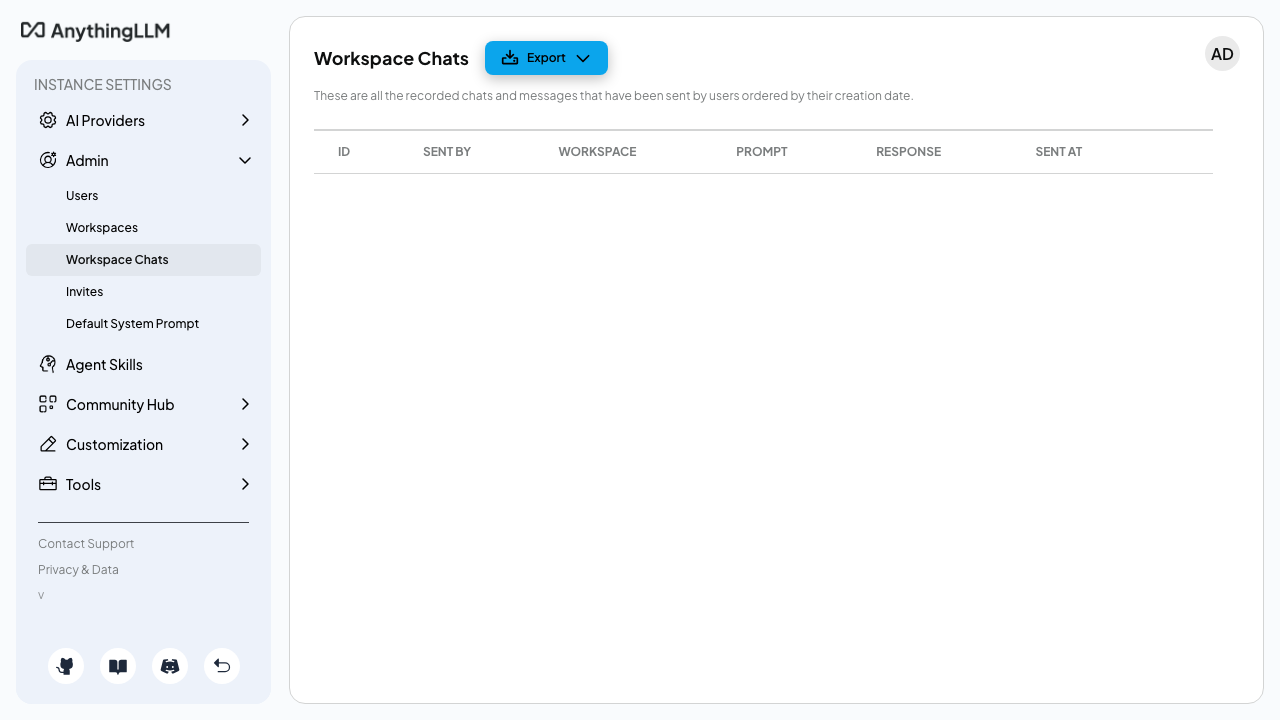Expand the Community Hub chevron
Viewport: 1280px width, 720px height.
[245, 404]
